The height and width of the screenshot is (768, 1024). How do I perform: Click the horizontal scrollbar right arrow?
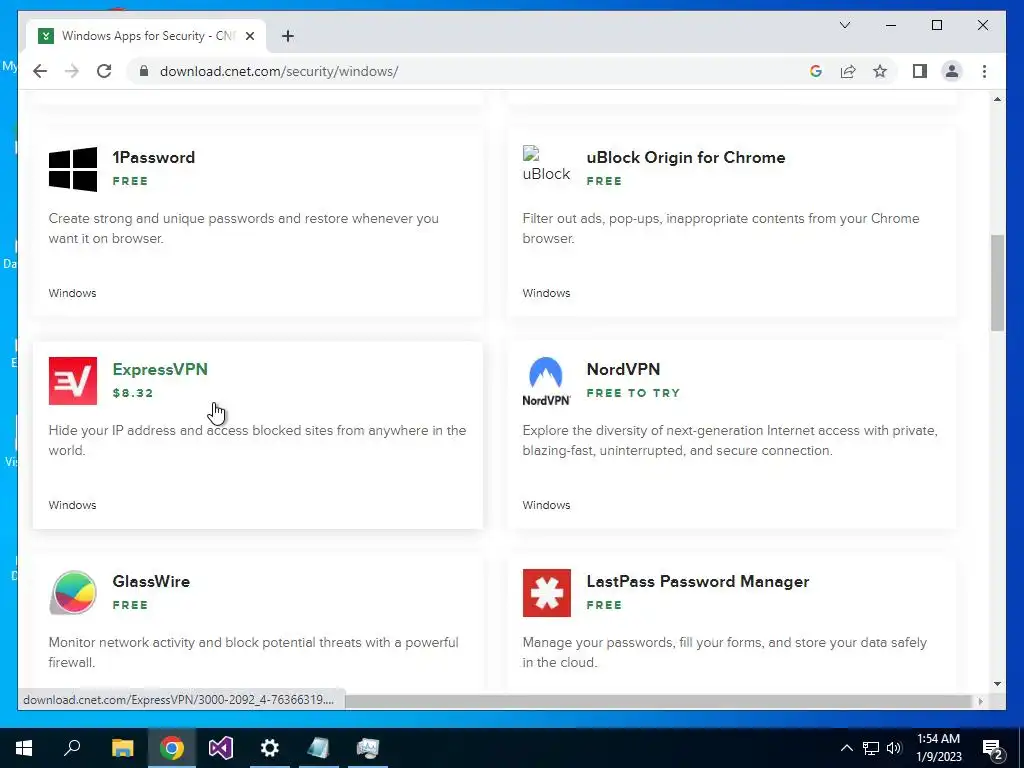pyautogui.click(x=980, y=701)
